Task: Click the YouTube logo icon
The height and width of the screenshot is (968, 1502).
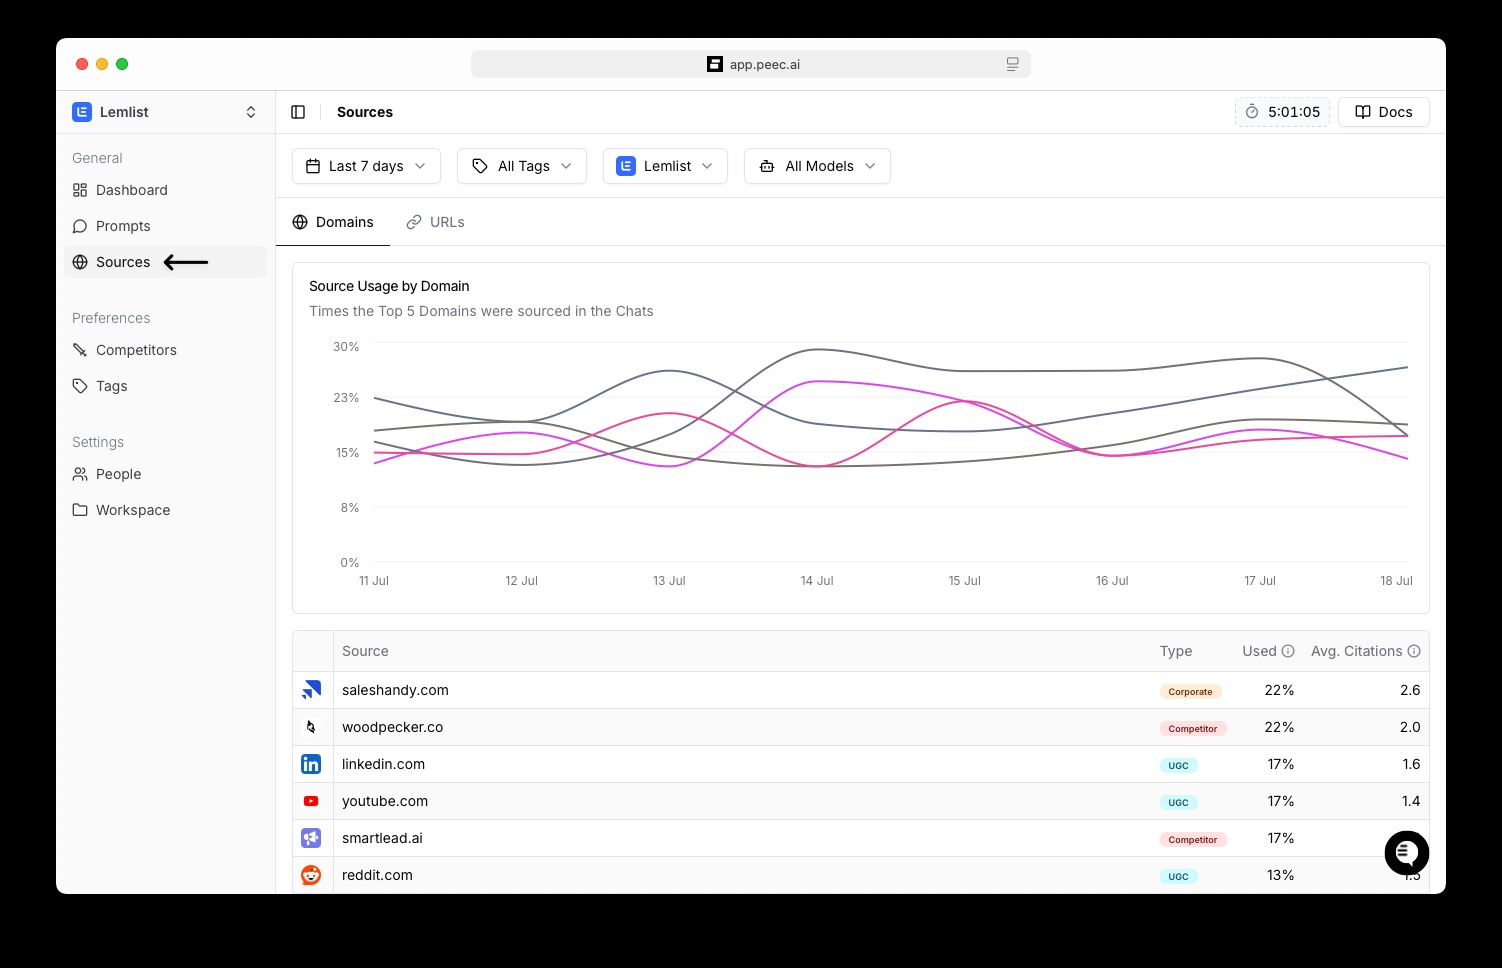Action: tap(312, 801)
